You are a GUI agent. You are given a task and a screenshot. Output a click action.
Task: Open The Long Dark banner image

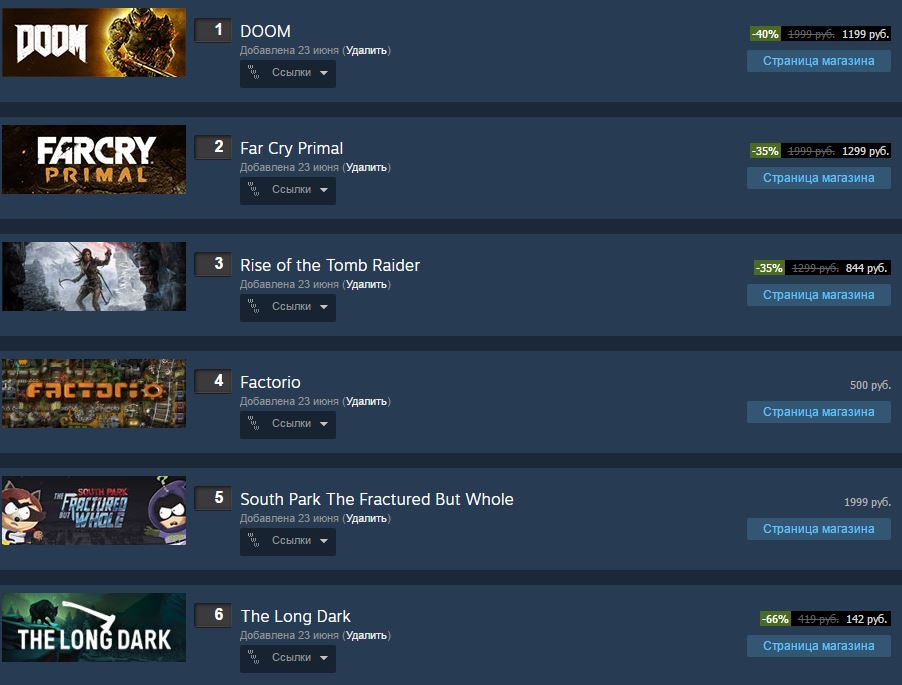click(x=94, y=627)
